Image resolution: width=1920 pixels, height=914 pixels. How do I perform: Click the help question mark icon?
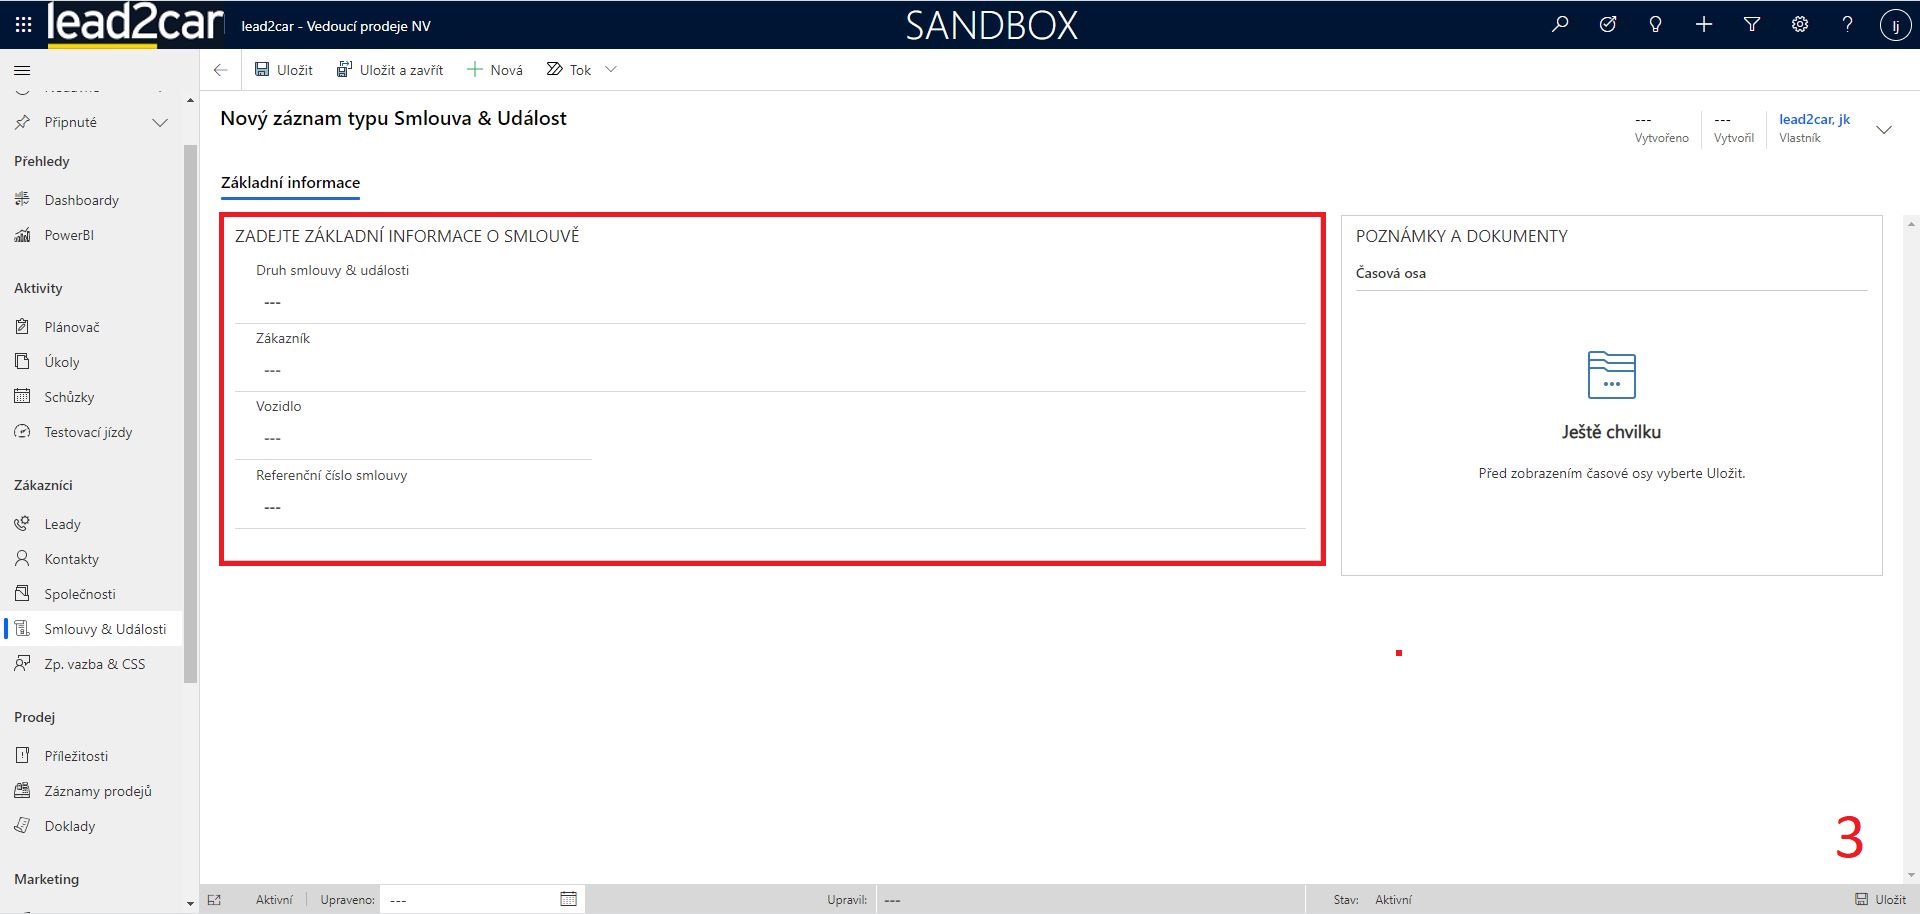(1847, 24)
